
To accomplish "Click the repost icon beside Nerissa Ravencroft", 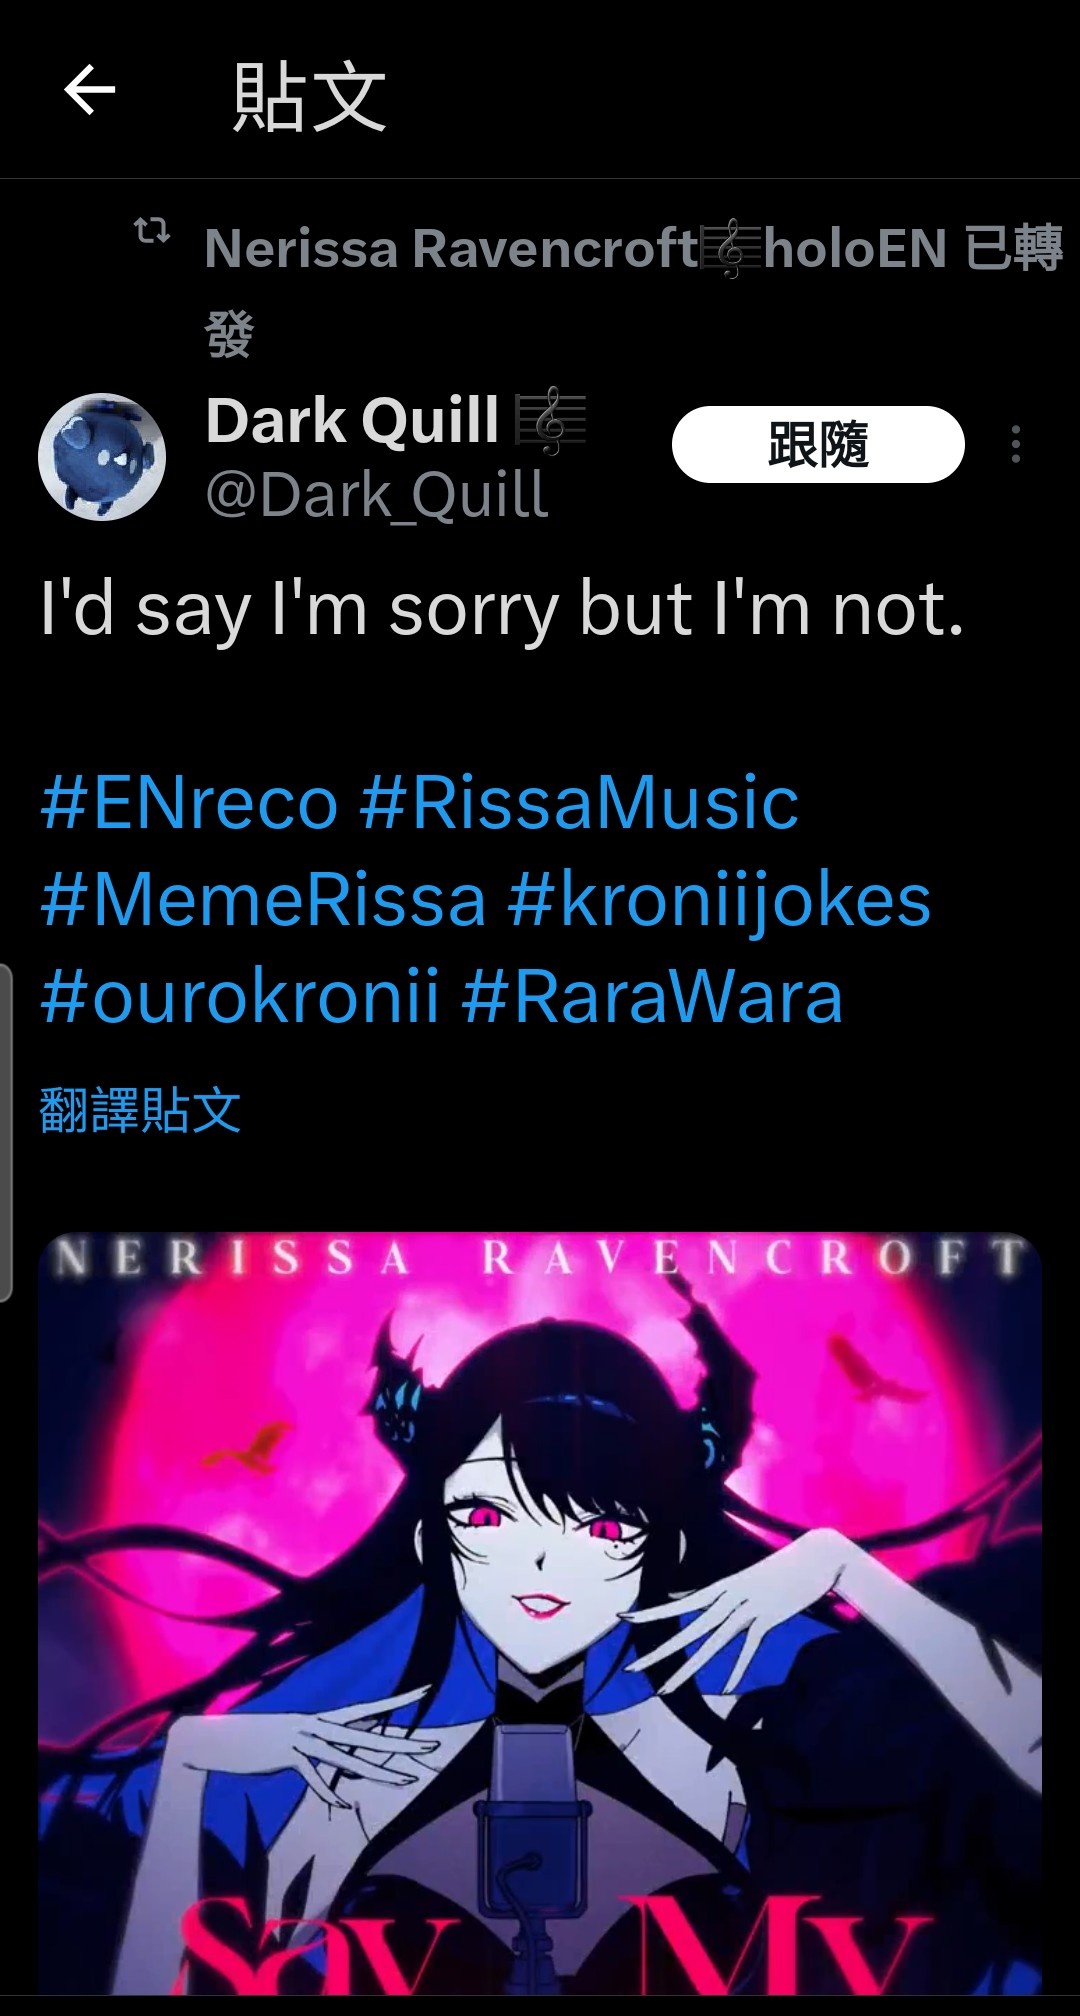I will (152, 232).
